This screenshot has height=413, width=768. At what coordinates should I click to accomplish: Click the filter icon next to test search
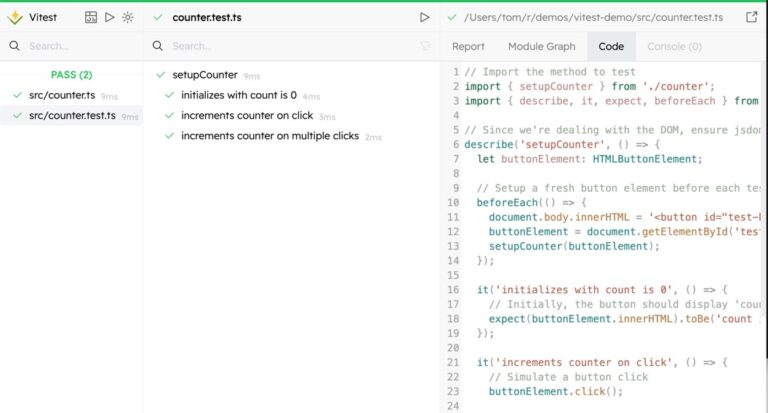pos(425,46)
